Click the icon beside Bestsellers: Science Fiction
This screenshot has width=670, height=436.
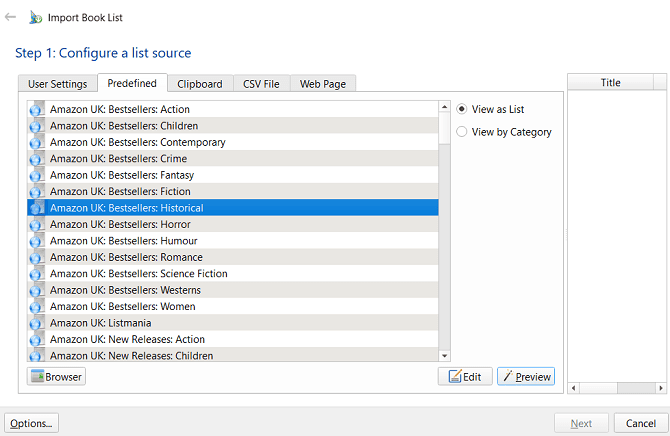click(36, 274)
